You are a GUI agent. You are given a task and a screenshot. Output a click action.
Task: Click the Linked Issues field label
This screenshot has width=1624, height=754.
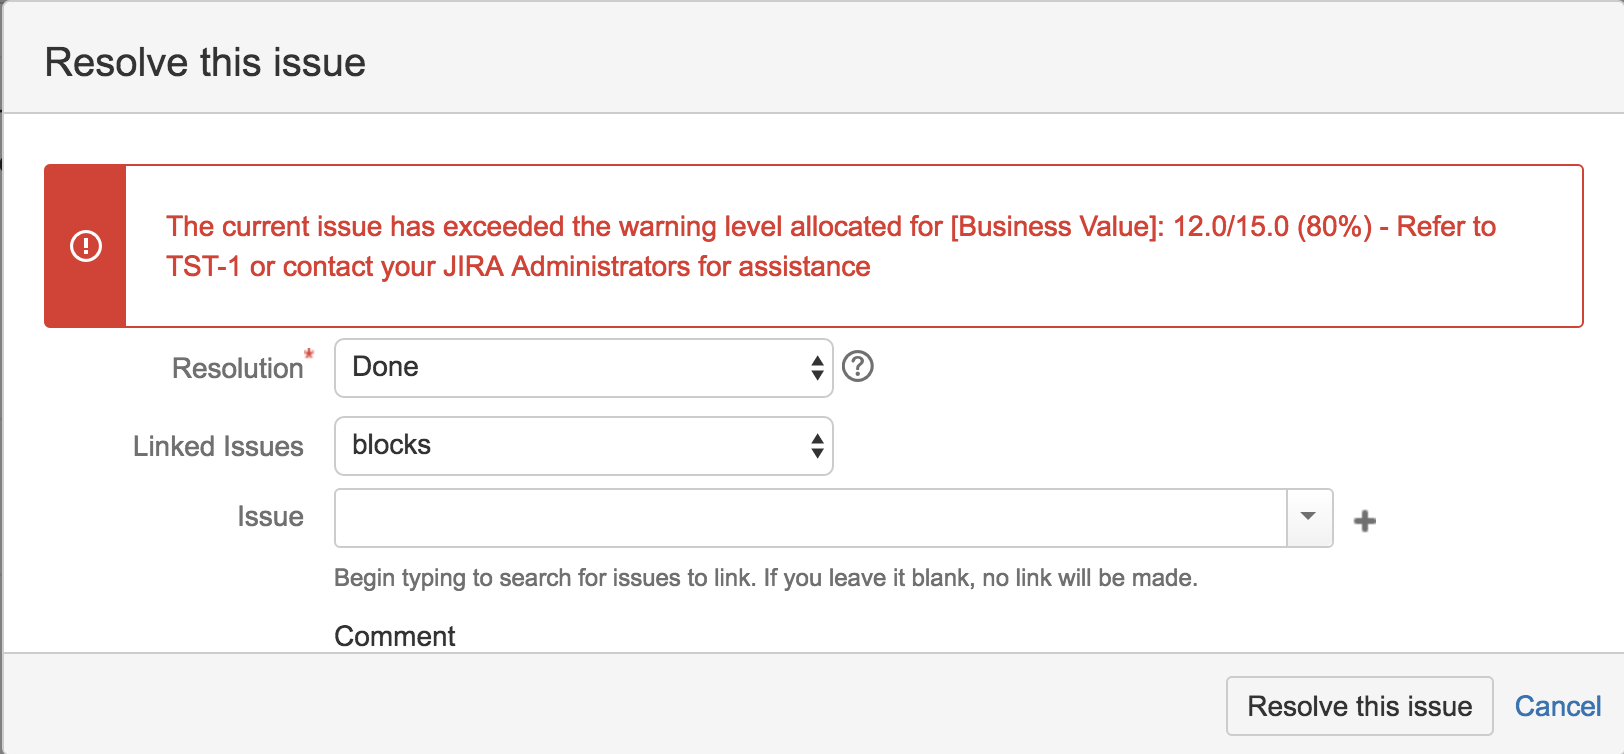click(x=218, y=446)
